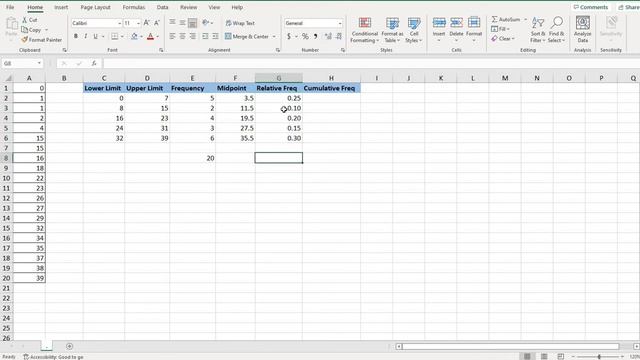Click the Font Color red A
The height and width of the screenshot is (360, 640).
coord(151,36)
